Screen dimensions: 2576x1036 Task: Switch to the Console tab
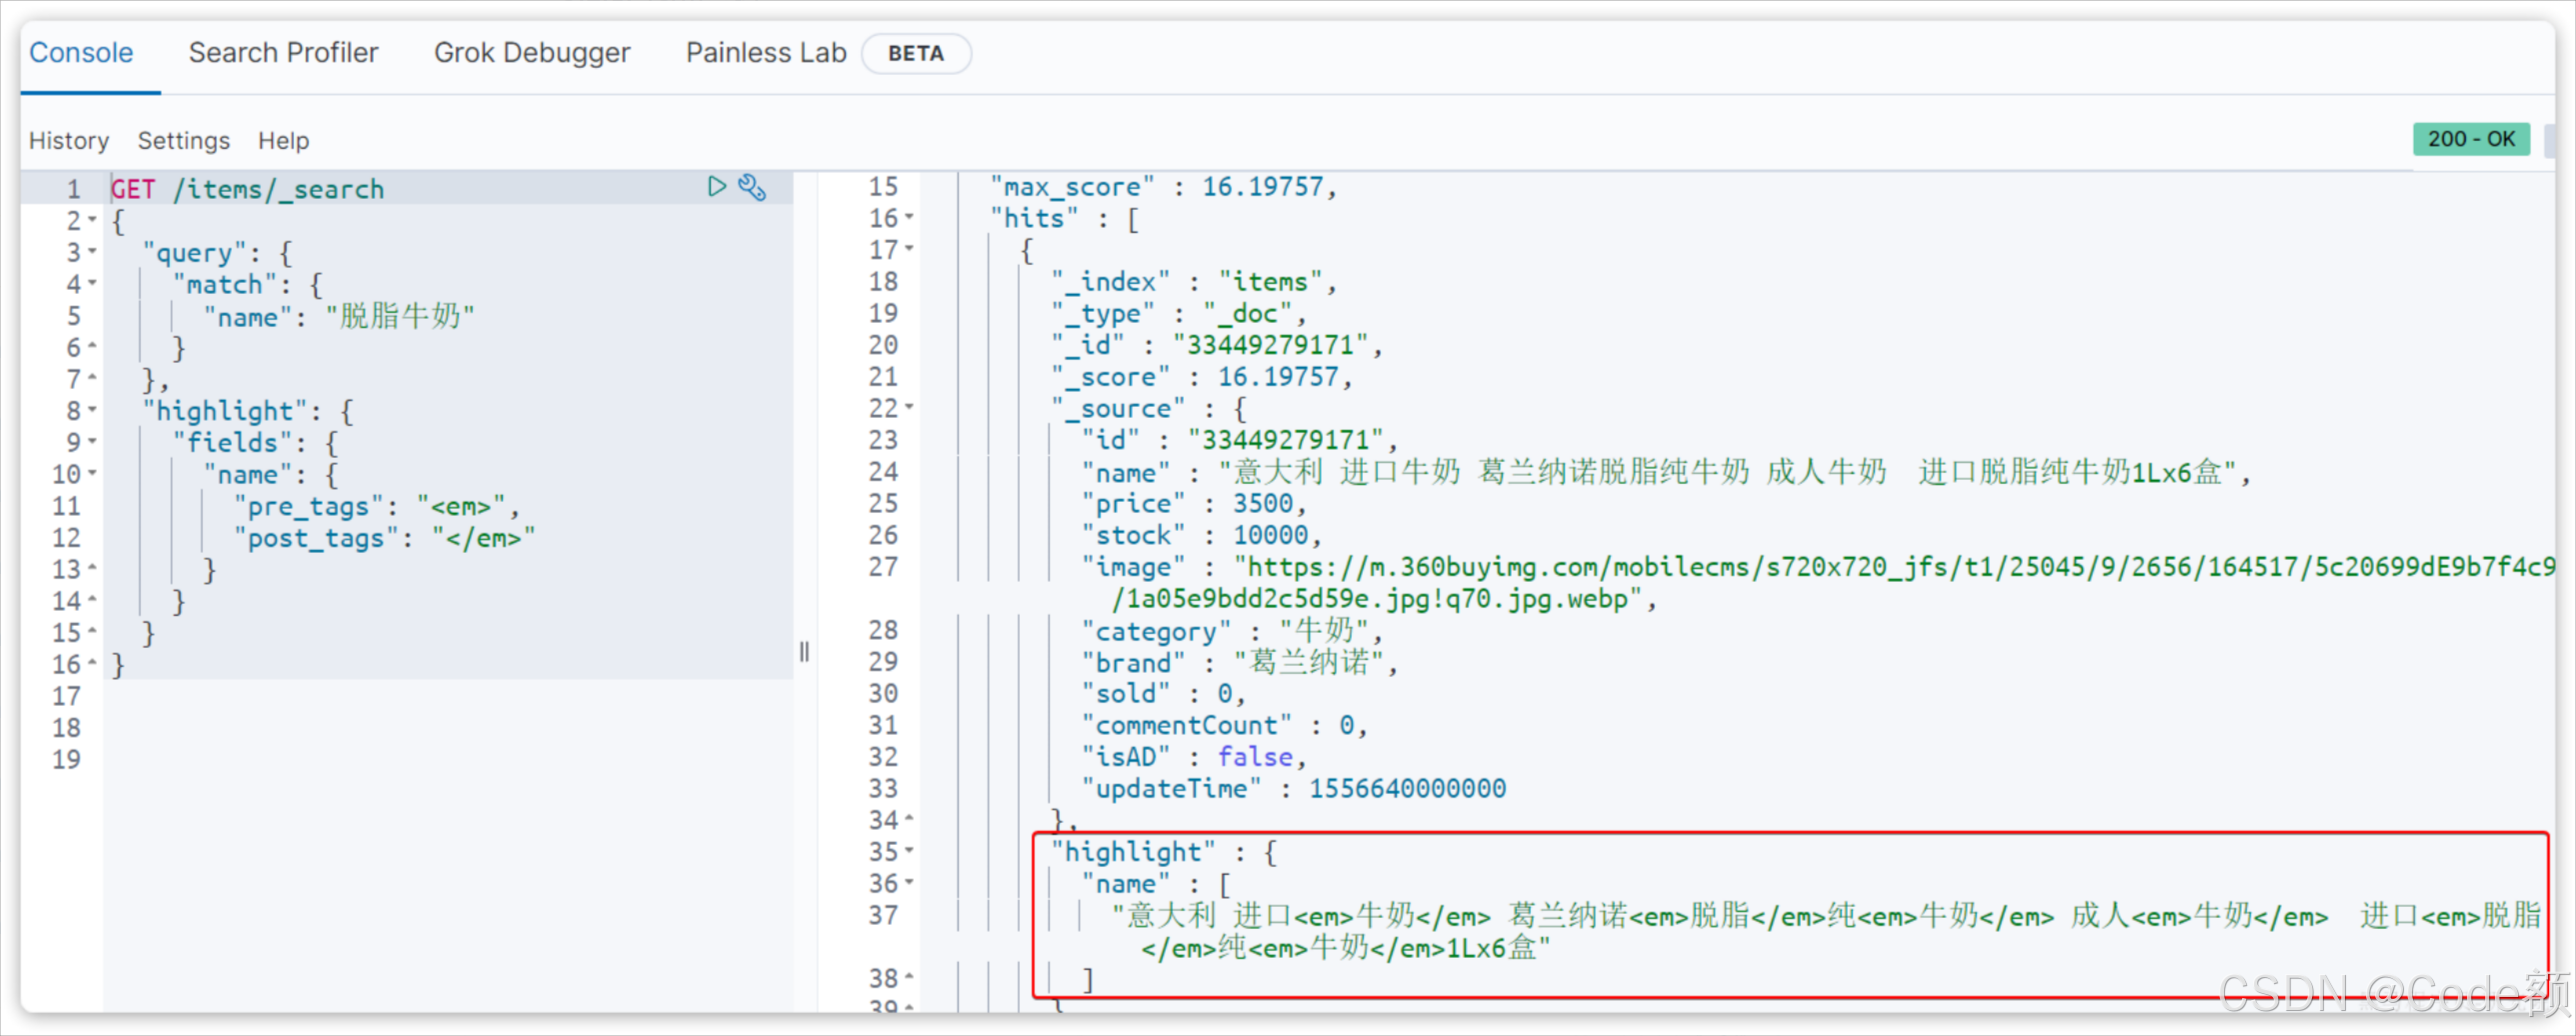pos(81,53)
